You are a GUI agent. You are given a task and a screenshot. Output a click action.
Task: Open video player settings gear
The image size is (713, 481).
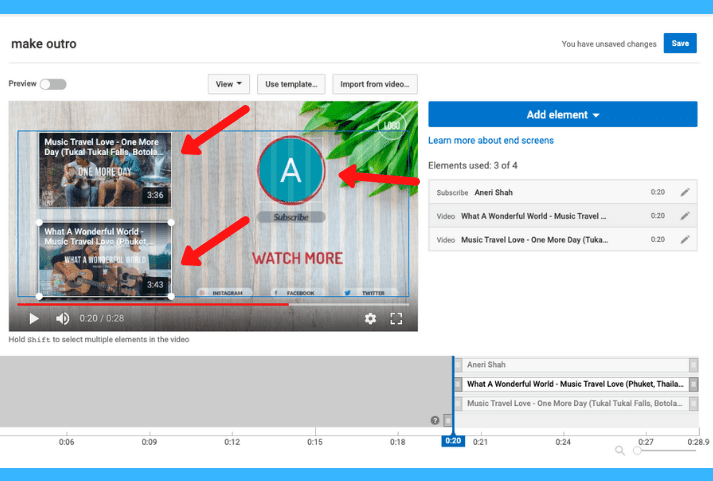click(370, 318)
